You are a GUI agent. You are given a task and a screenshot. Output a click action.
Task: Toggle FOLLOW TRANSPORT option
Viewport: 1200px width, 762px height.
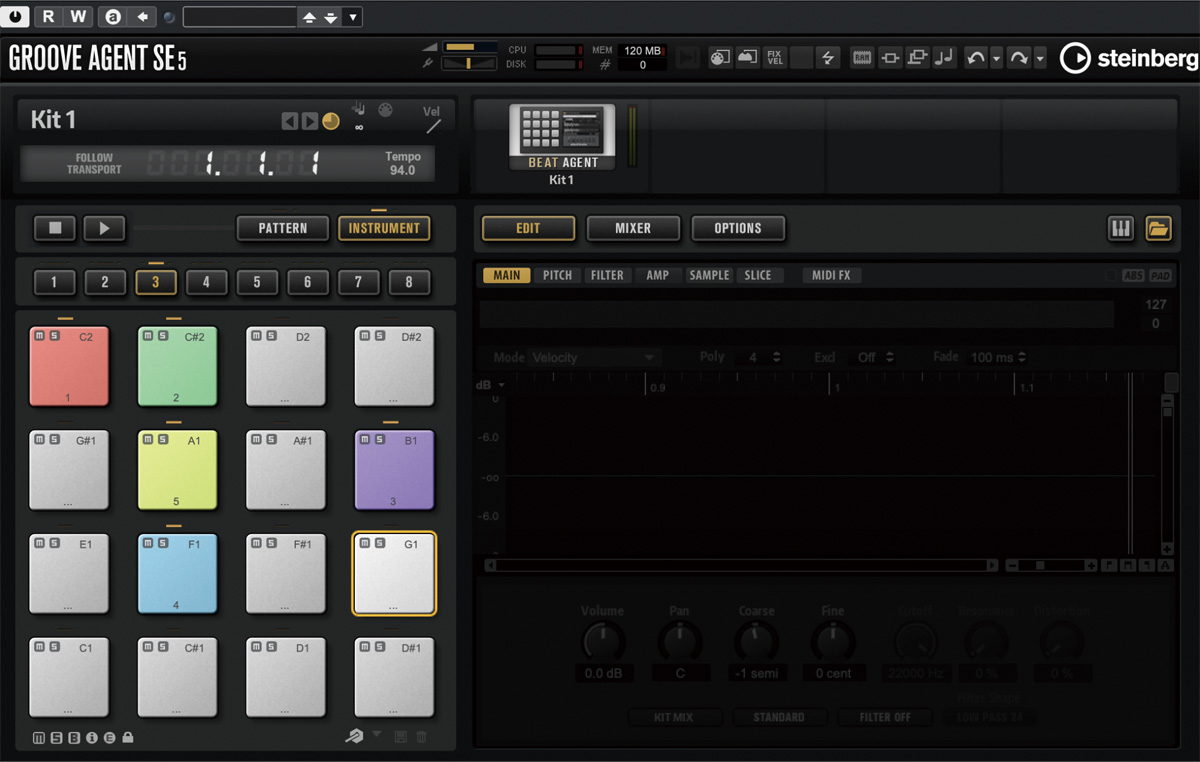pyautogui.click(x=94, y=164)
